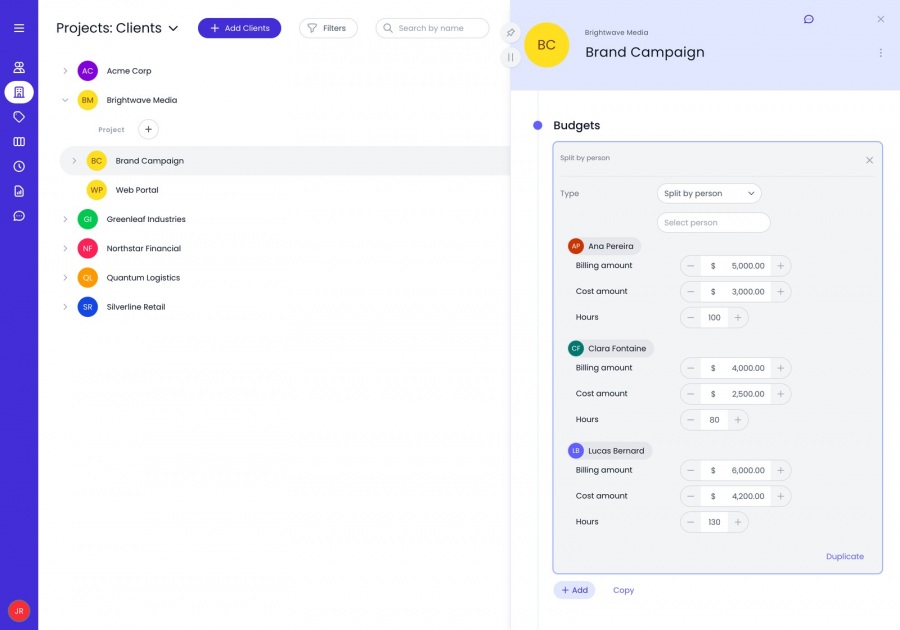The height and width of the screenshot is (630, 900).
Task: Open the reports document icon in the sidebar
Action: (19, 191)
